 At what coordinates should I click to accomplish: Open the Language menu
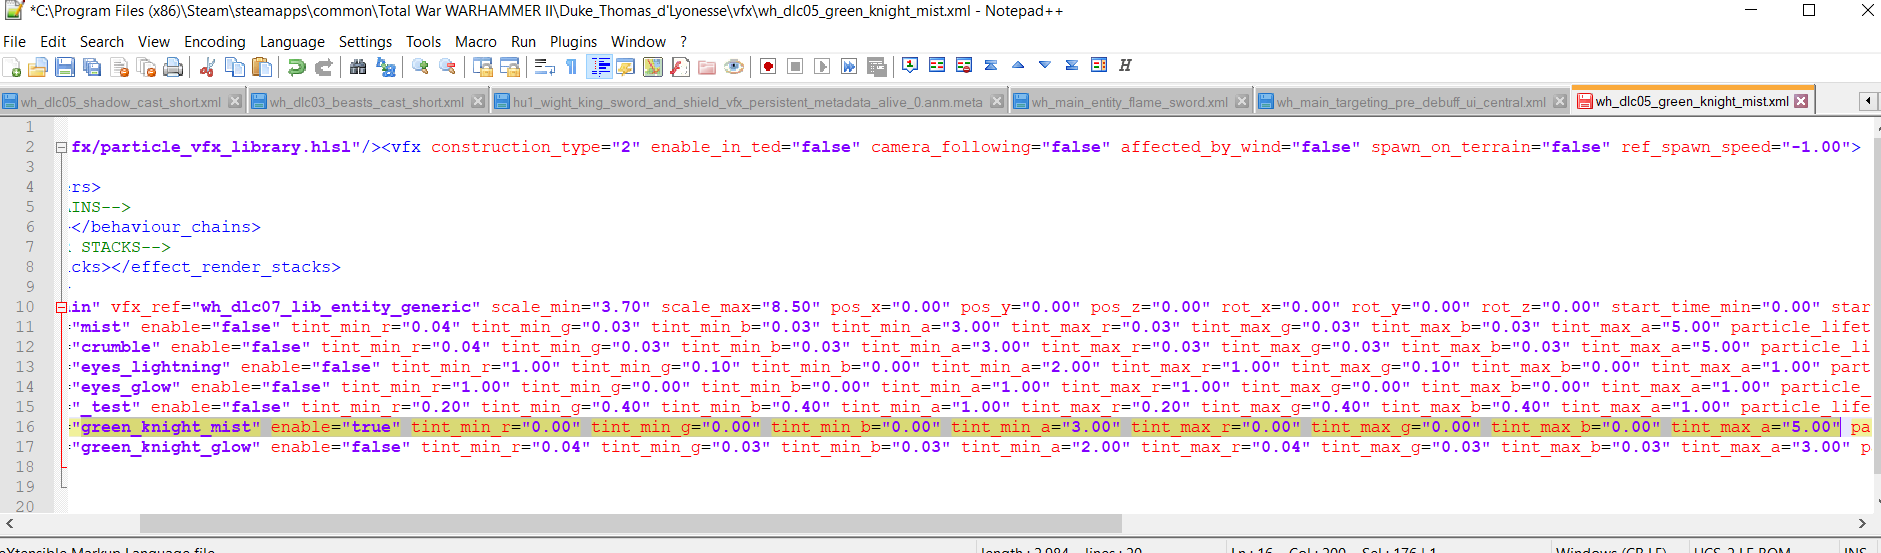tap(292, 42)
